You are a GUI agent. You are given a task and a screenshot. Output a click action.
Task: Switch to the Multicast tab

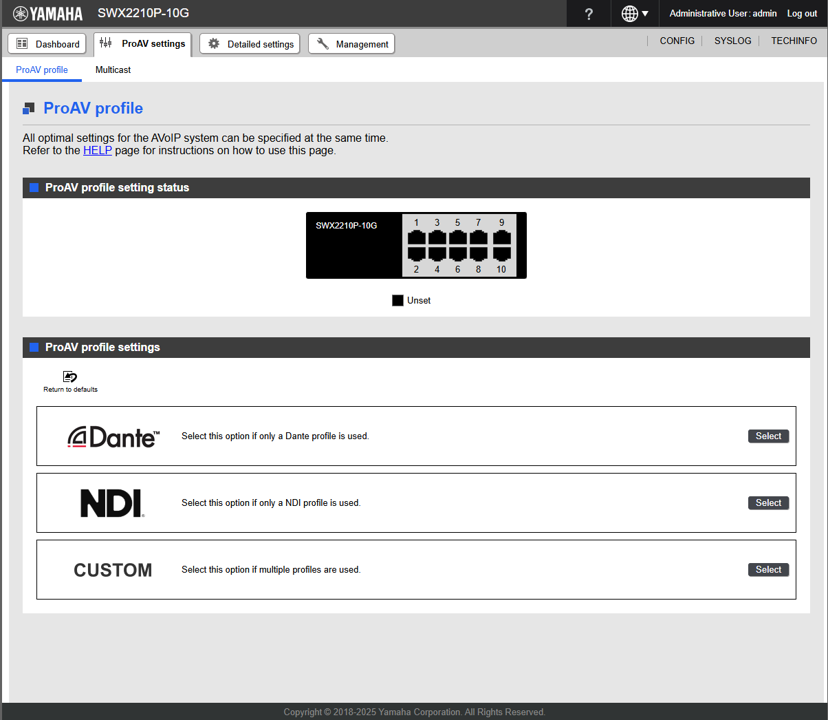coord(112,70)
